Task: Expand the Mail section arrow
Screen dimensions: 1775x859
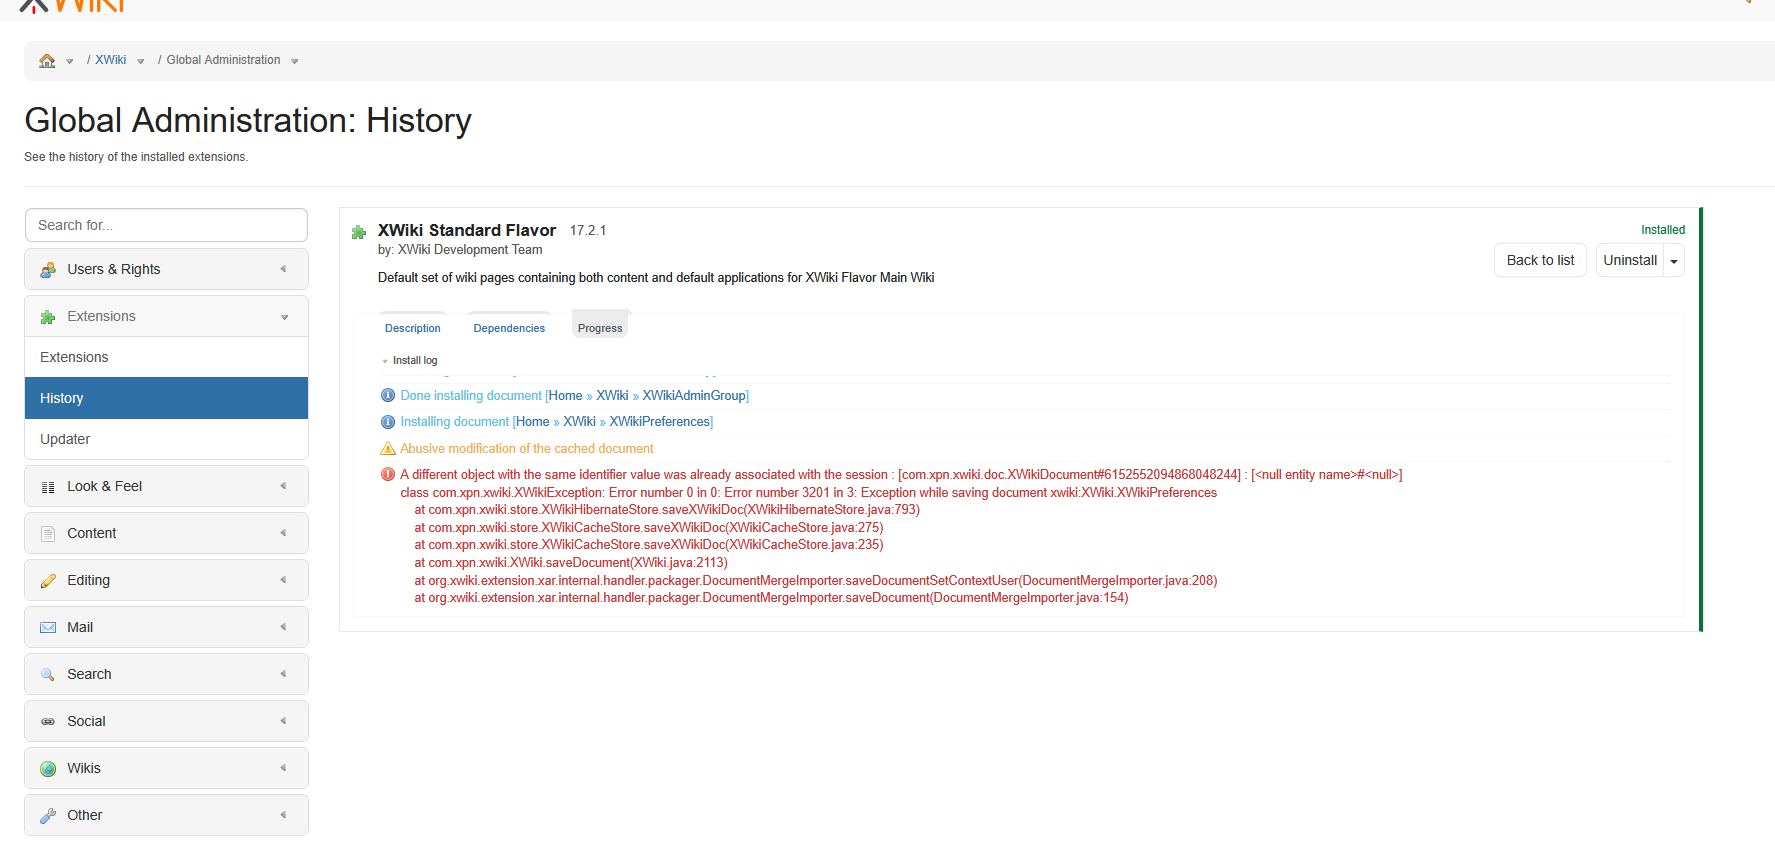Action: click(x=284, y=627)
